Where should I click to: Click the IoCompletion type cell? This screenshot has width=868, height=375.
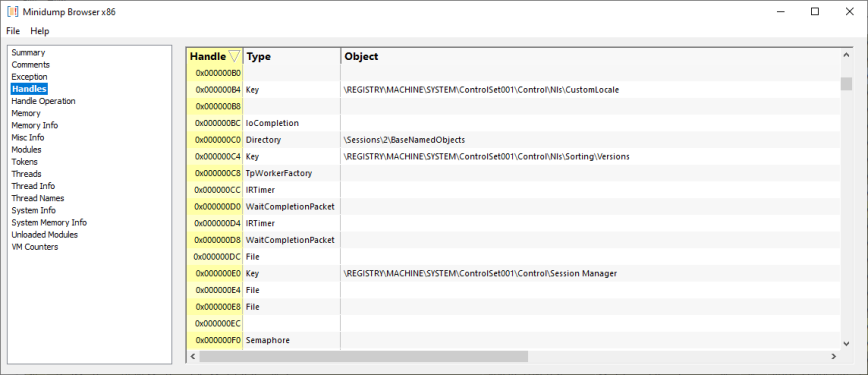point(292,123)
